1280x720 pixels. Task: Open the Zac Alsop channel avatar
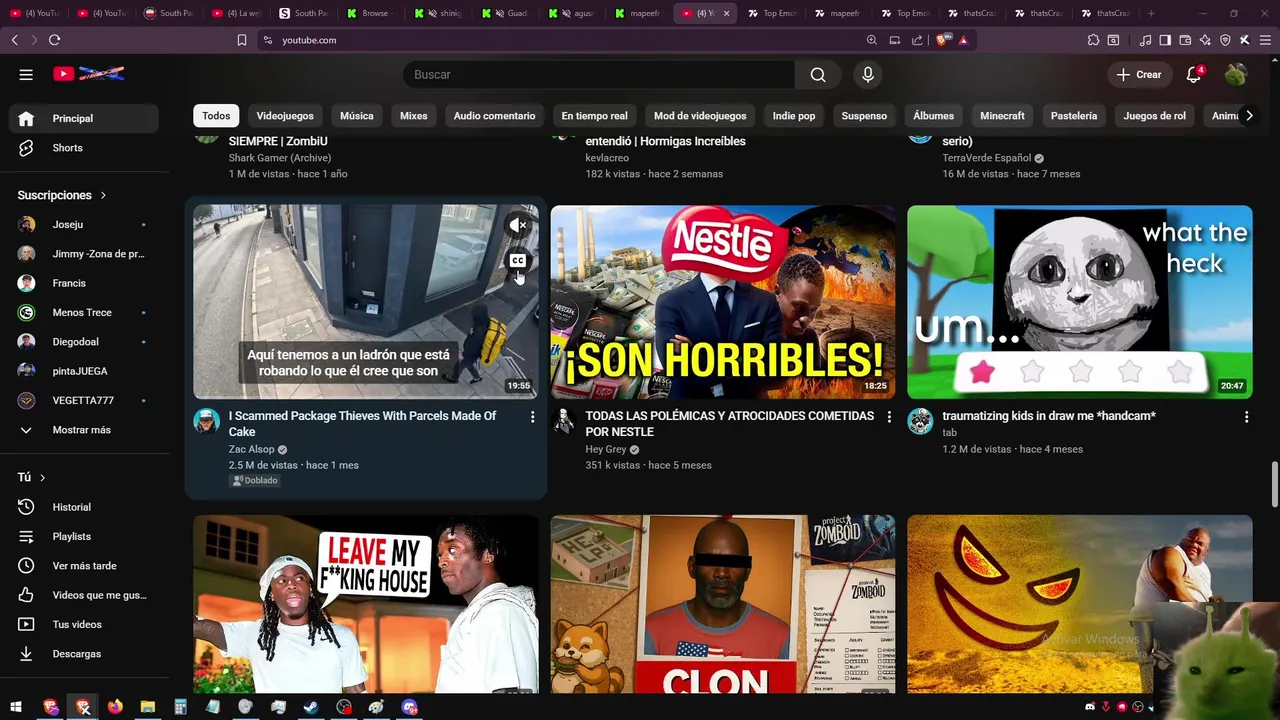click(x=207, y=421)
